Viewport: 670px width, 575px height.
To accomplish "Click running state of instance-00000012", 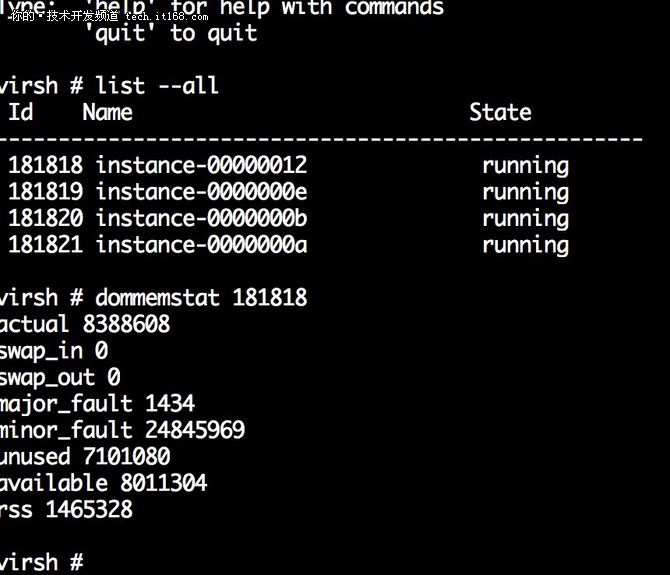I will (x=526, y=167).
